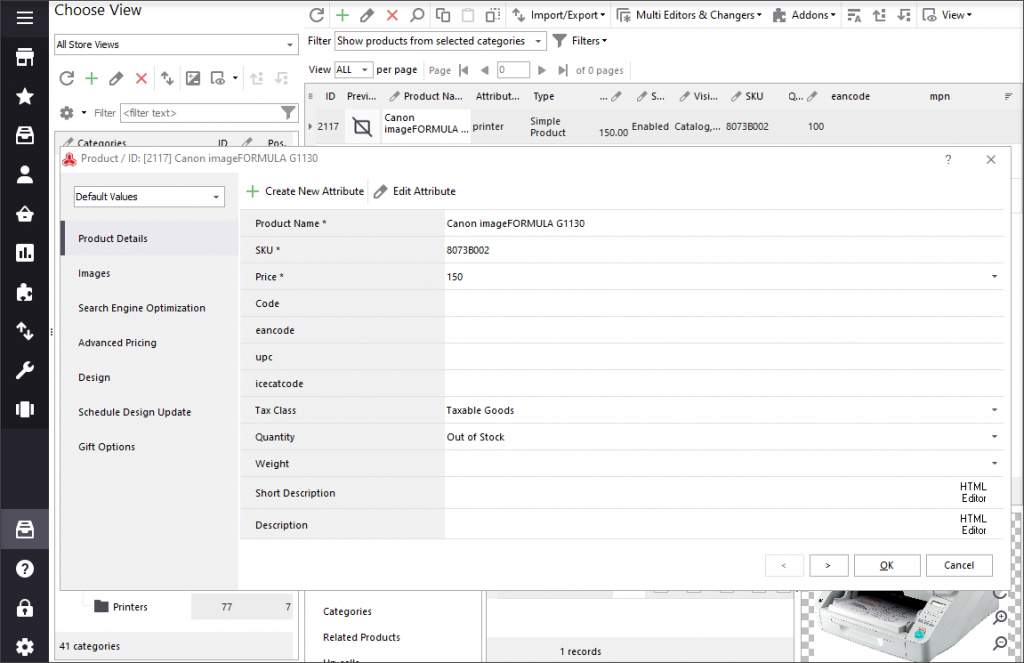Image resolution: width=1024 pixels, height=663 pixels.
Task: Open the hamburger menu in sidebar
Action: 25,17
